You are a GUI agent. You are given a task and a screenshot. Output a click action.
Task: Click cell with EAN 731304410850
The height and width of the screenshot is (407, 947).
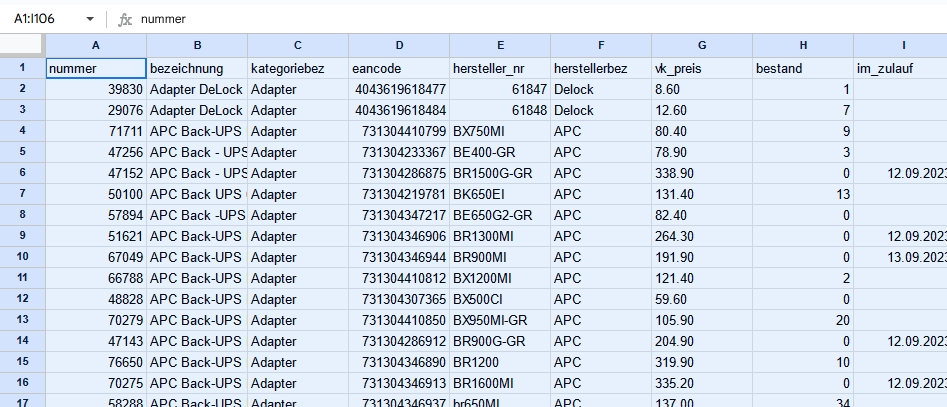(399, 320)
